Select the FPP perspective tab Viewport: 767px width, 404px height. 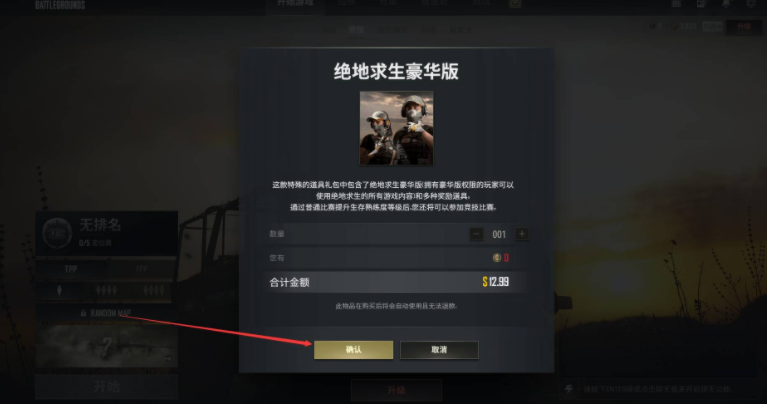click(141, 269)
